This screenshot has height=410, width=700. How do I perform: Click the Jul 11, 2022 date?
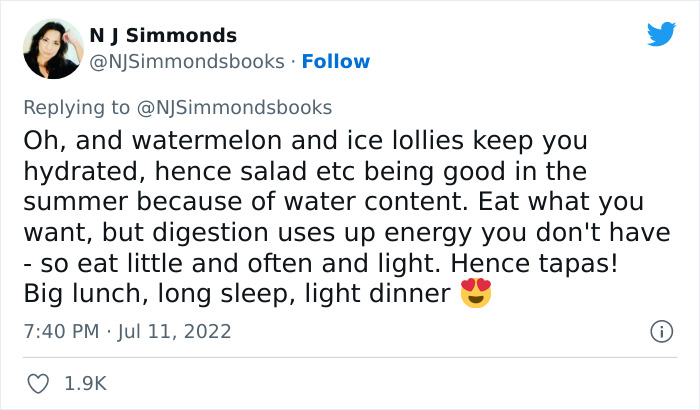click(173, 331)
